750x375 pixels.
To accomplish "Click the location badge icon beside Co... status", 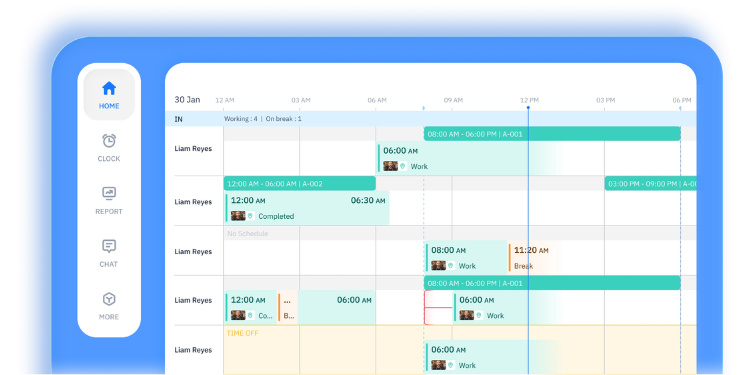I will (251, 316).
